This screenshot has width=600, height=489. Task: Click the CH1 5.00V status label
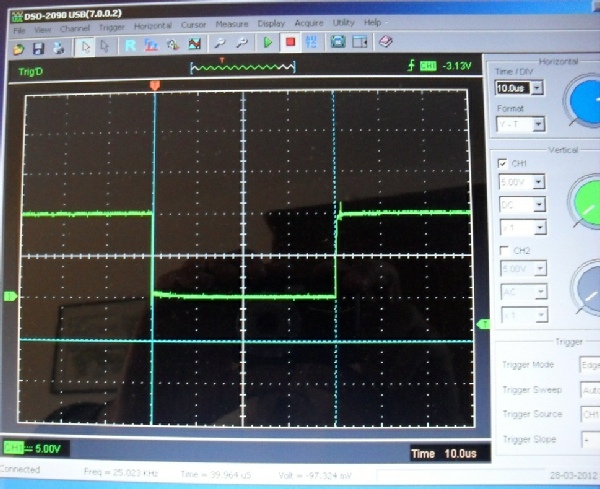(x=35, y=449)
